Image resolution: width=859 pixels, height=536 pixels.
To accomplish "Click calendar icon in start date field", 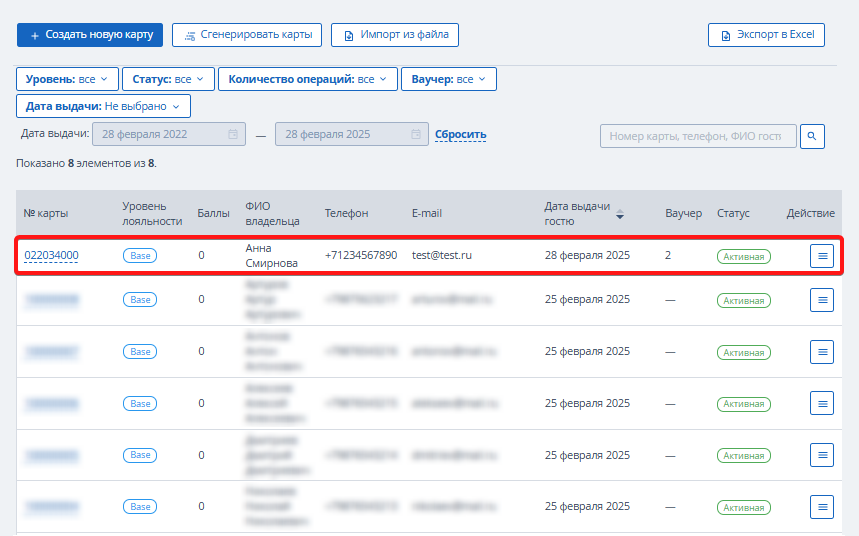I will click(x=233, y=134).
